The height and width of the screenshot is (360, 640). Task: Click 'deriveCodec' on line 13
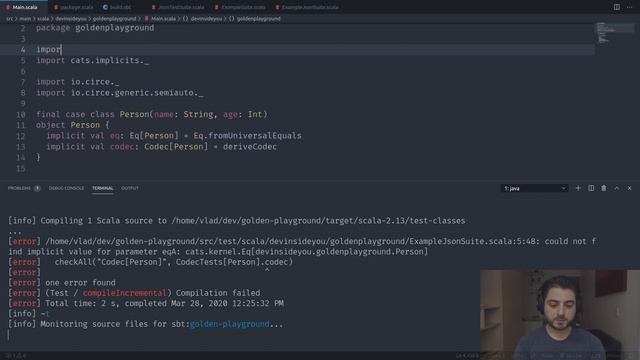click(x=250, y=147)
